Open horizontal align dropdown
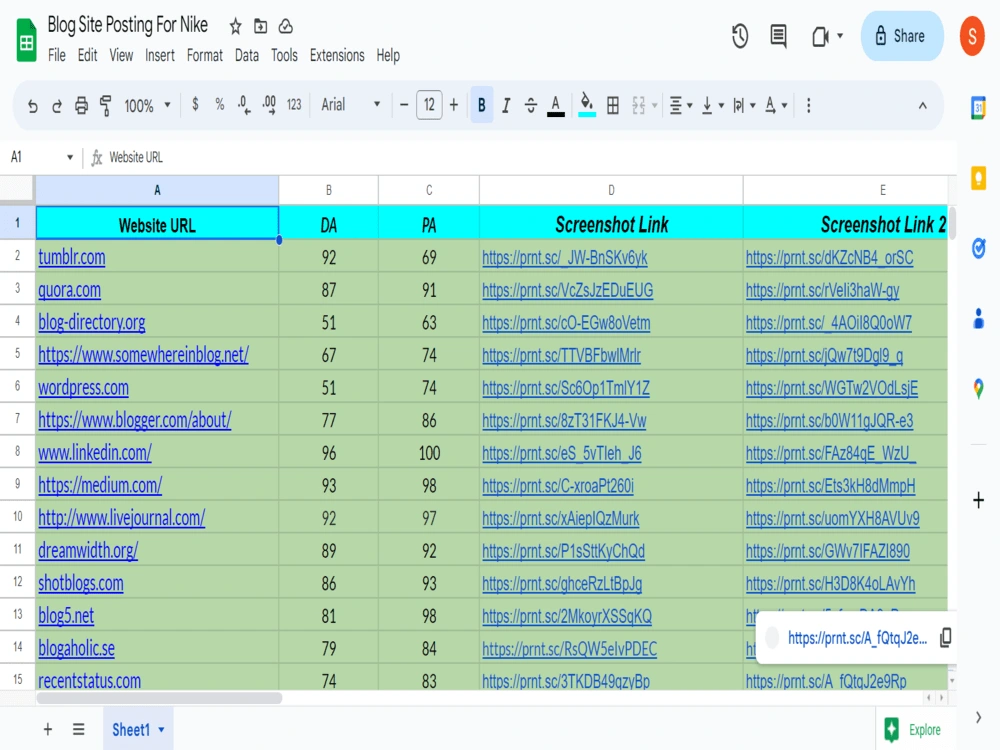 pyautogui.click(x=681, y=105)
